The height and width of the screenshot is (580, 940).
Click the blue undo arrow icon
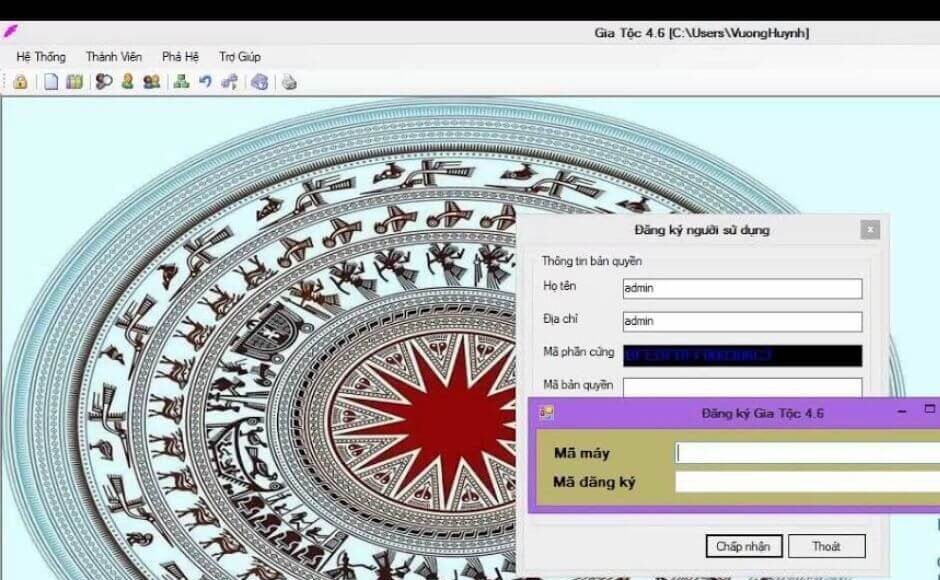[x=205, y=82]
